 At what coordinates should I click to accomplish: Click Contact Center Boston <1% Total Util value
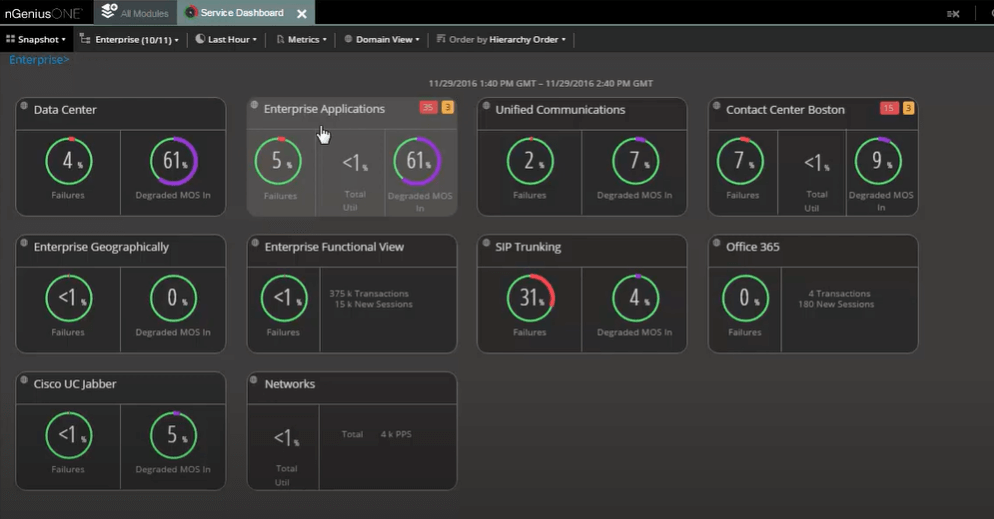click(816, 163)
